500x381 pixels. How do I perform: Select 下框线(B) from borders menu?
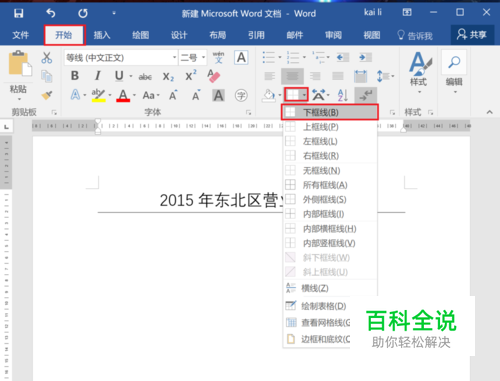(330, 112)
